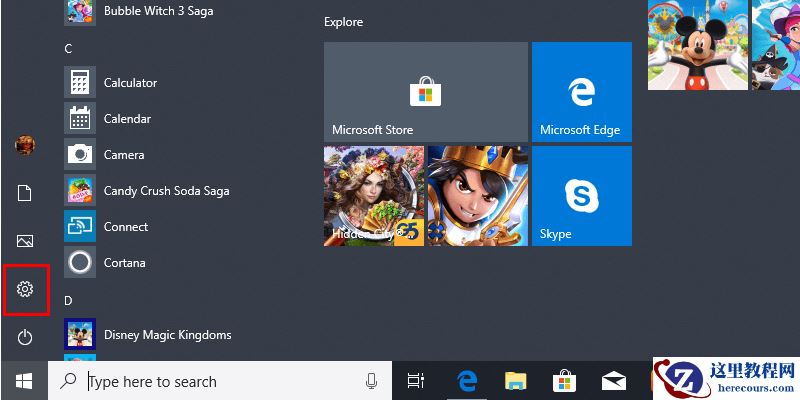This screenshot has height=400, width=800.
Task: Click the microphone icon in search box
Action: click(371, 381)
